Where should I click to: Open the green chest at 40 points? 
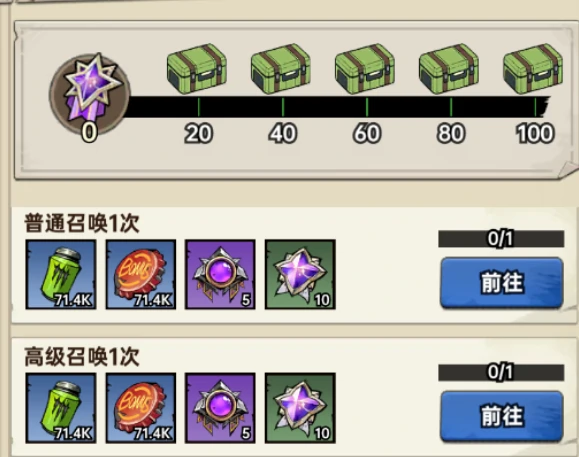[x=281, y=69]
